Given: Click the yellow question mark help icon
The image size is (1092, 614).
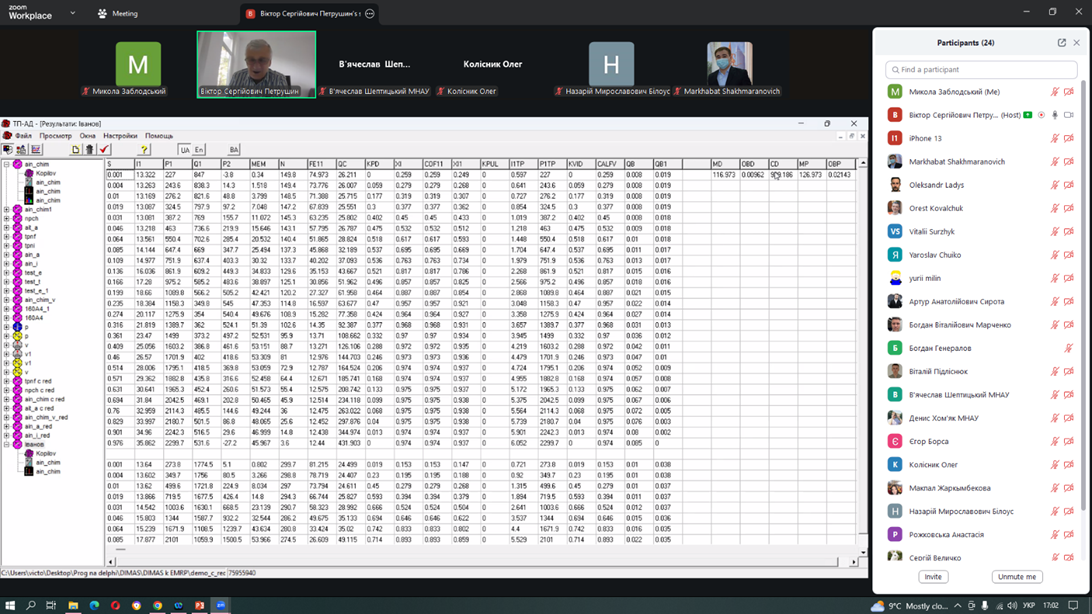Looking at the screenshot, I should 144,149.
